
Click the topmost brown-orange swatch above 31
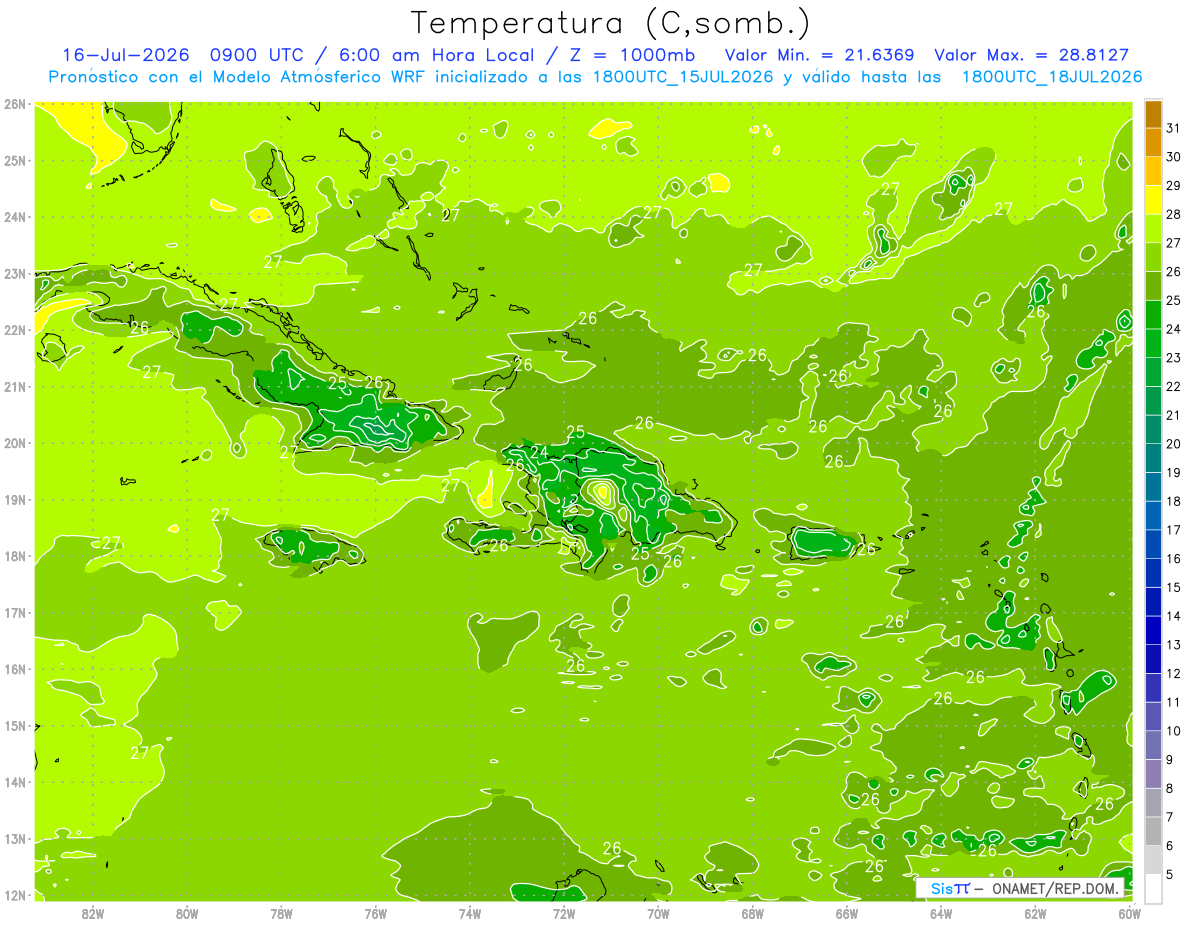click(1153, 114)
